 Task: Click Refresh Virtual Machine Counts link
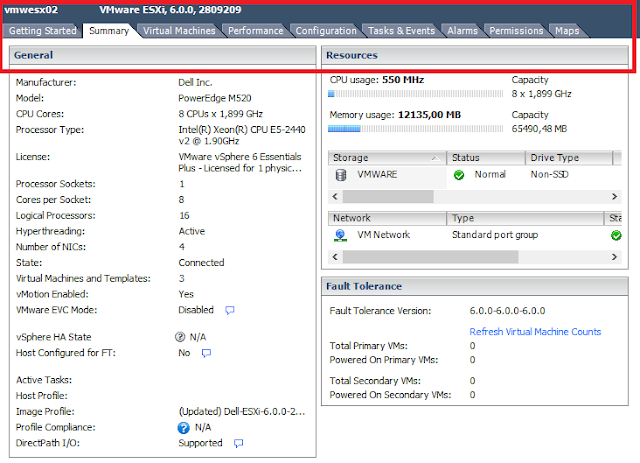(x=535, y=332)
